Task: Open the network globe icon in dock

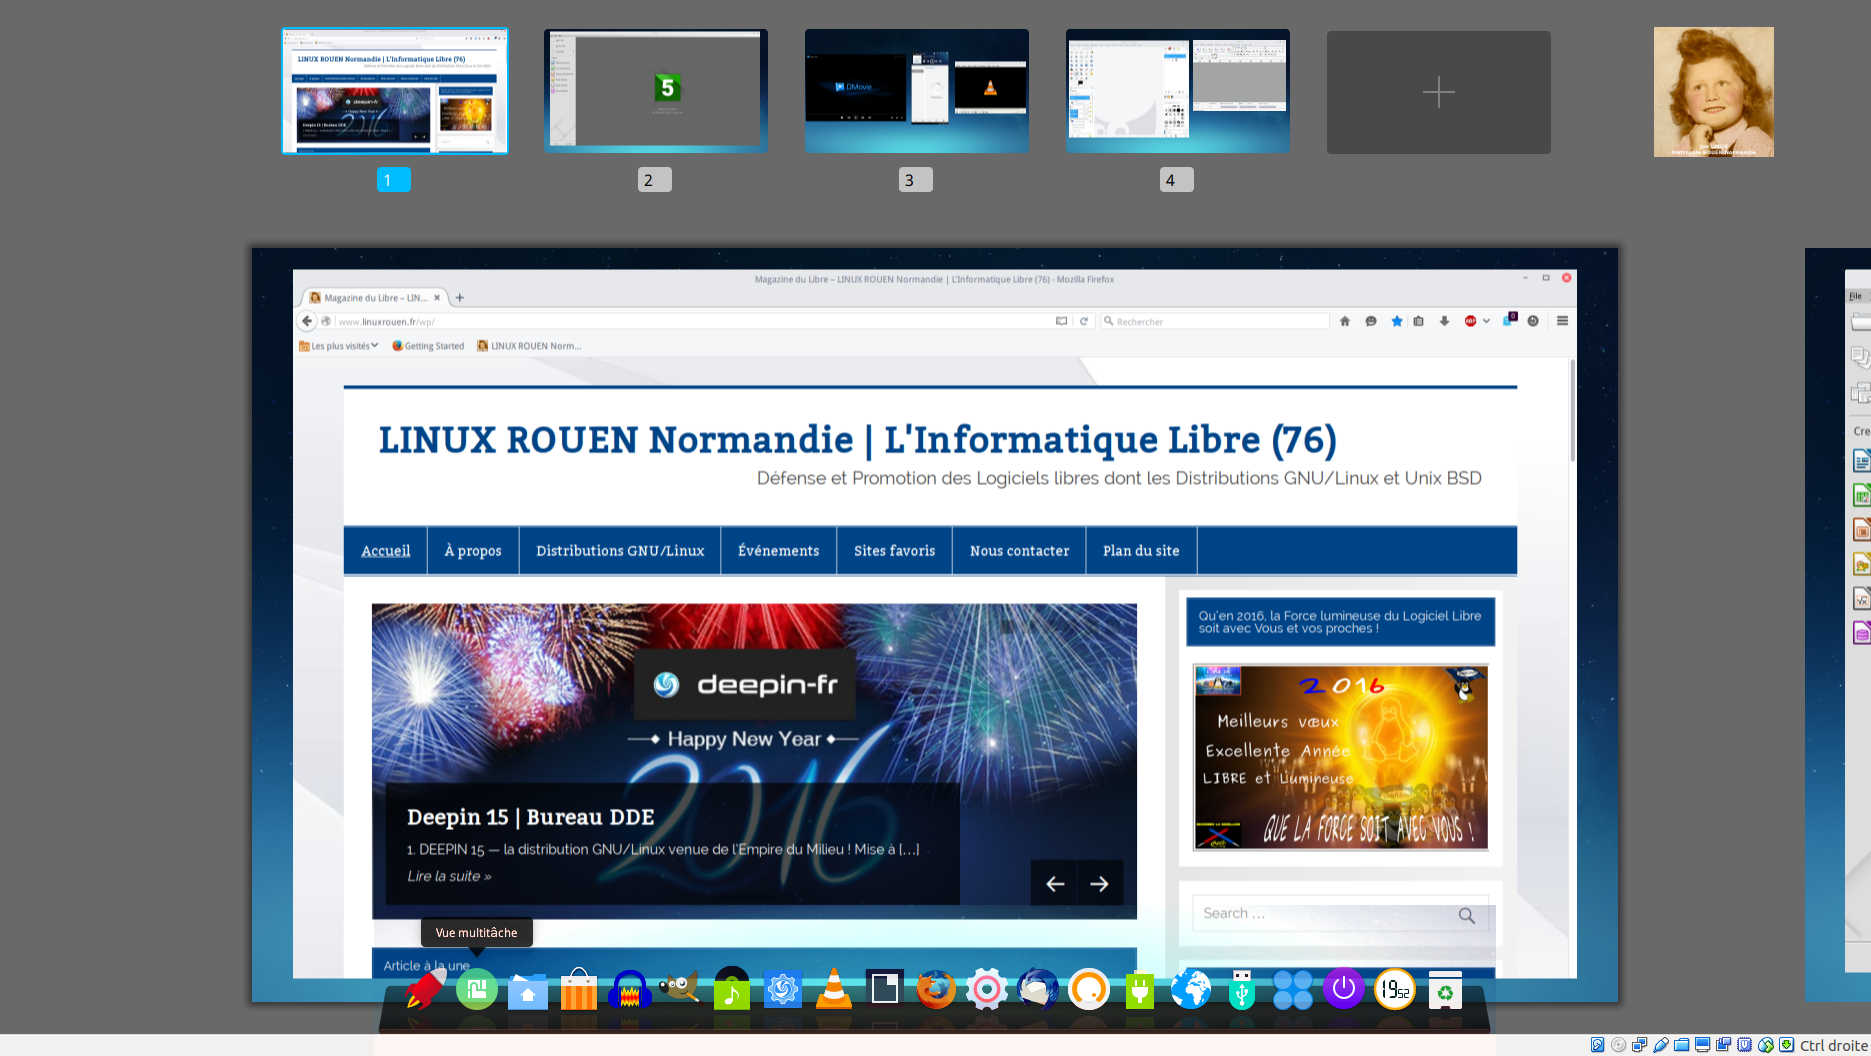Action: click(1191, 990)
